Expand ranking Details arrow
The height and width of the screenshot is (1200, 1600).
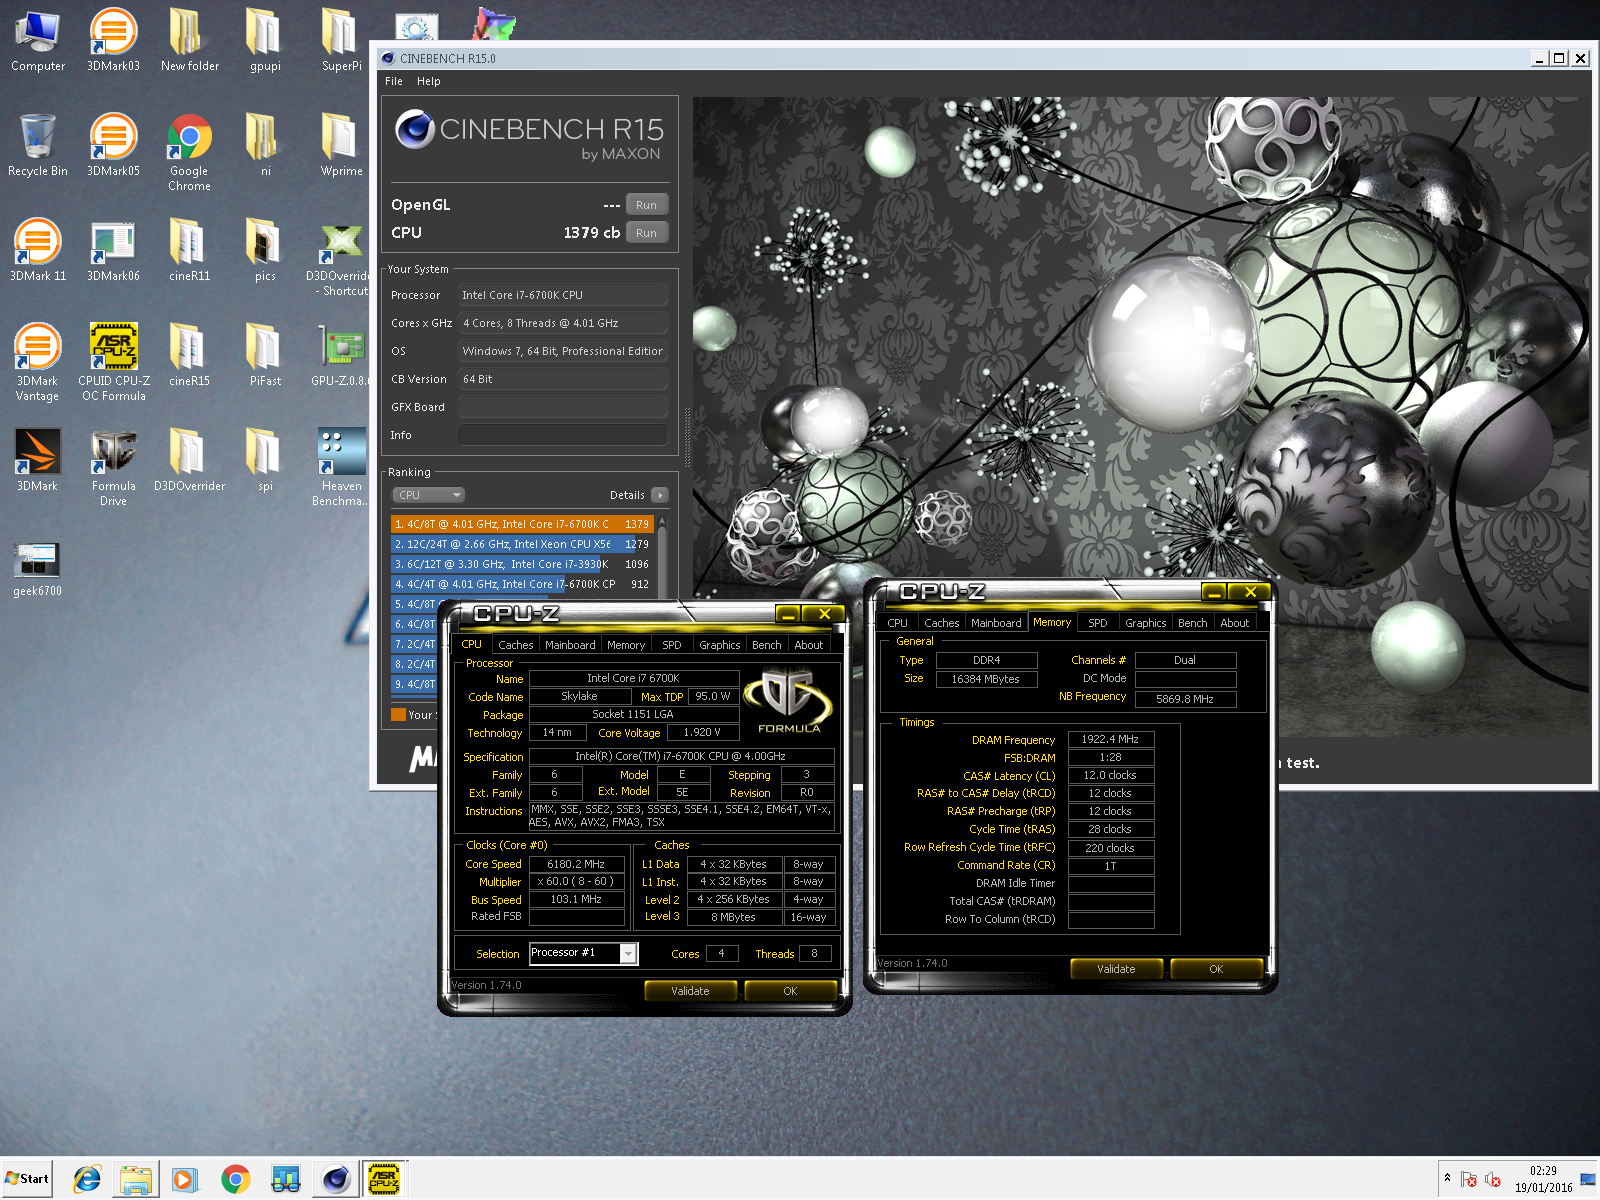coord(660,495)
